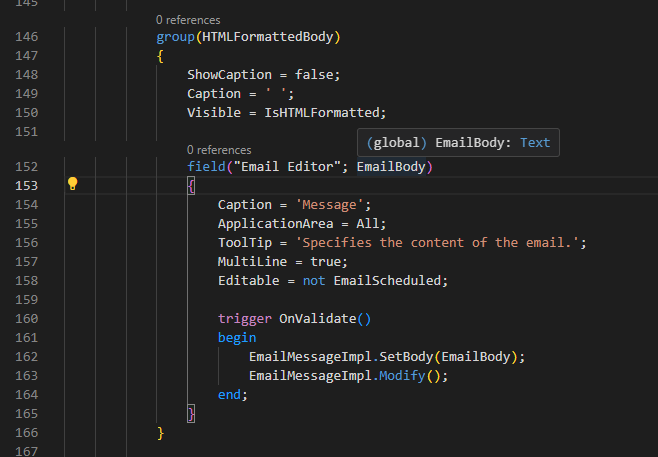
Task: Click the closing brace on line 165
Action: tap(191, 414)
